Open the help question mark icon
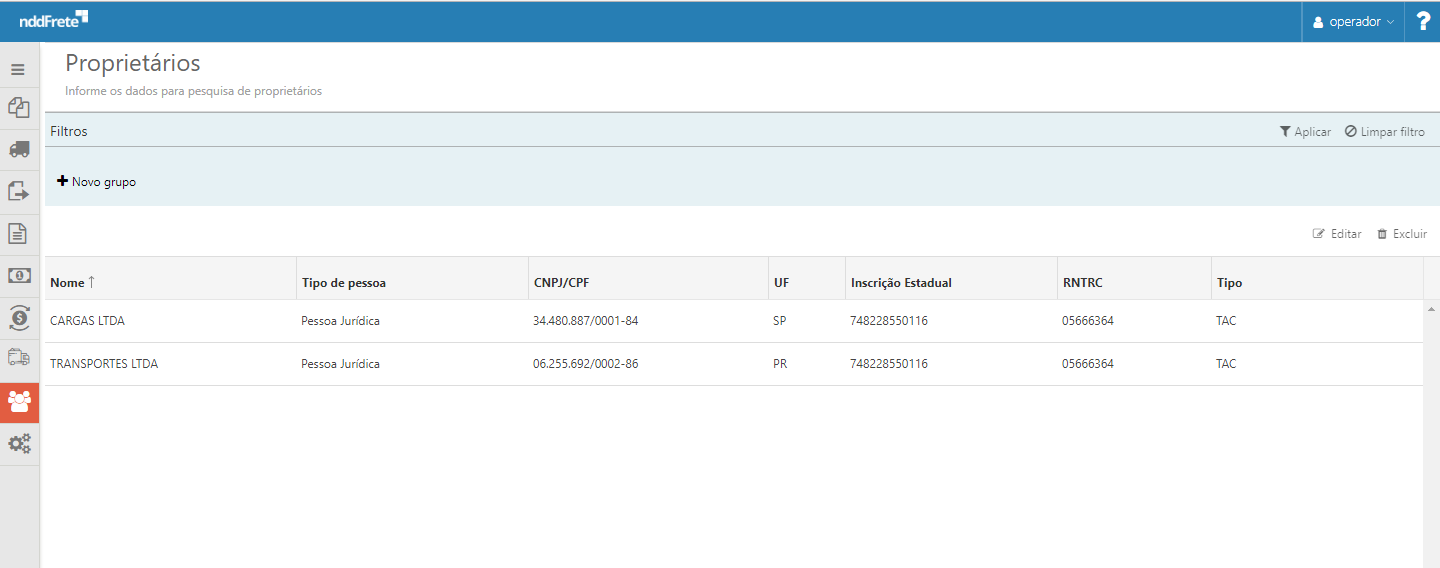The height and width of the screenshot is (568, 1440). [x=1423, y=21]
